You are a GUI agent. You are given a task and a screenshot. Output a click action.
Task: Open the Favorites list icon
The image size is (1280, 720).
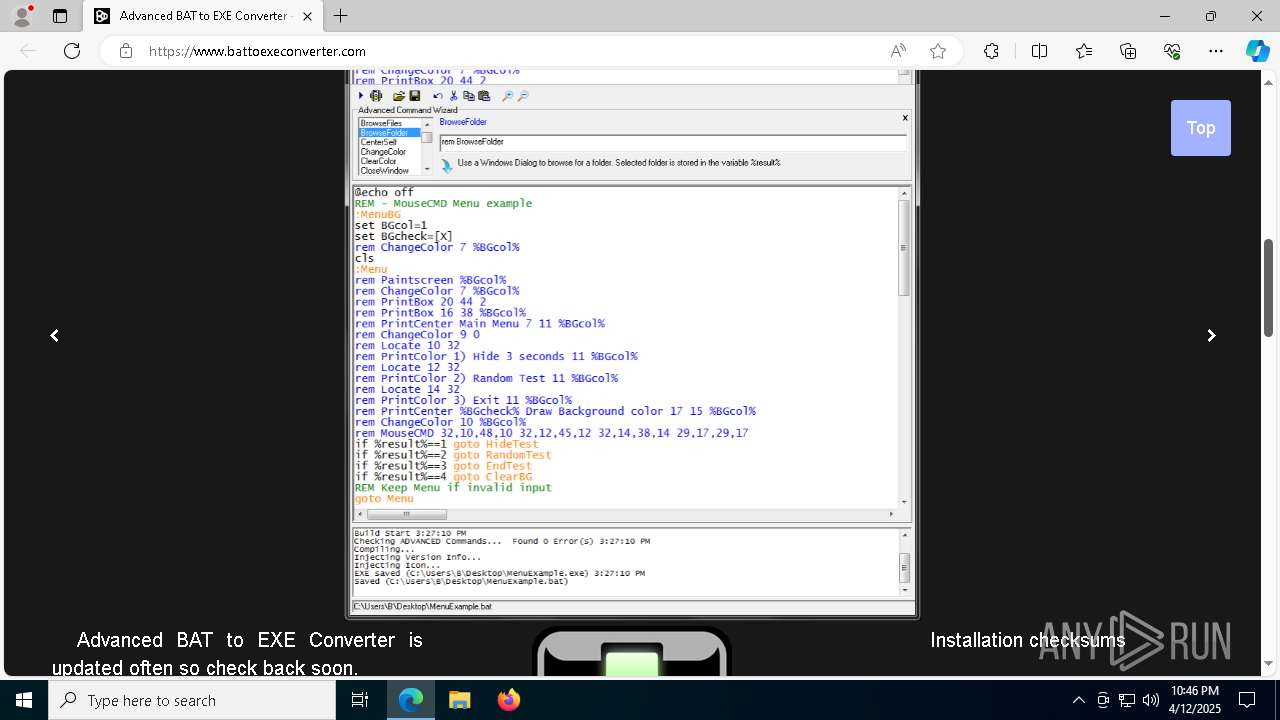1084,51
